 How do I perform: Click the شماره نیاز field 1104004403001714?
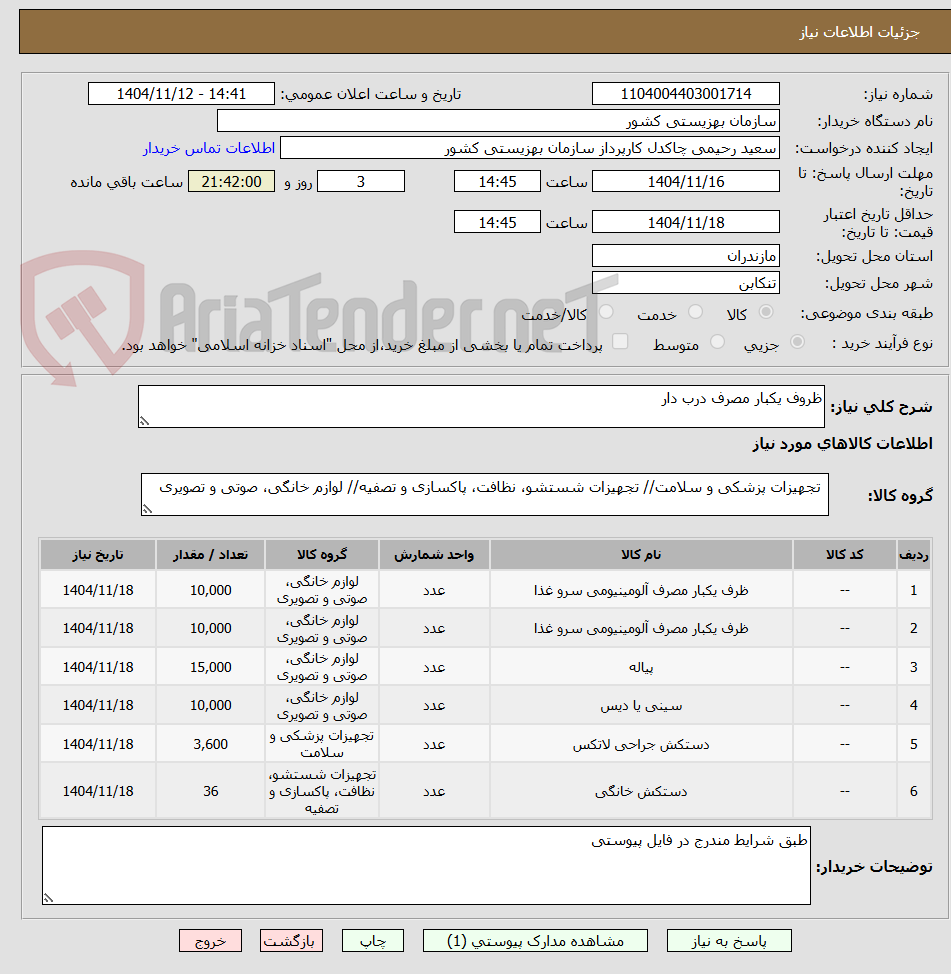pyautogui.click(x=686, y=94)
